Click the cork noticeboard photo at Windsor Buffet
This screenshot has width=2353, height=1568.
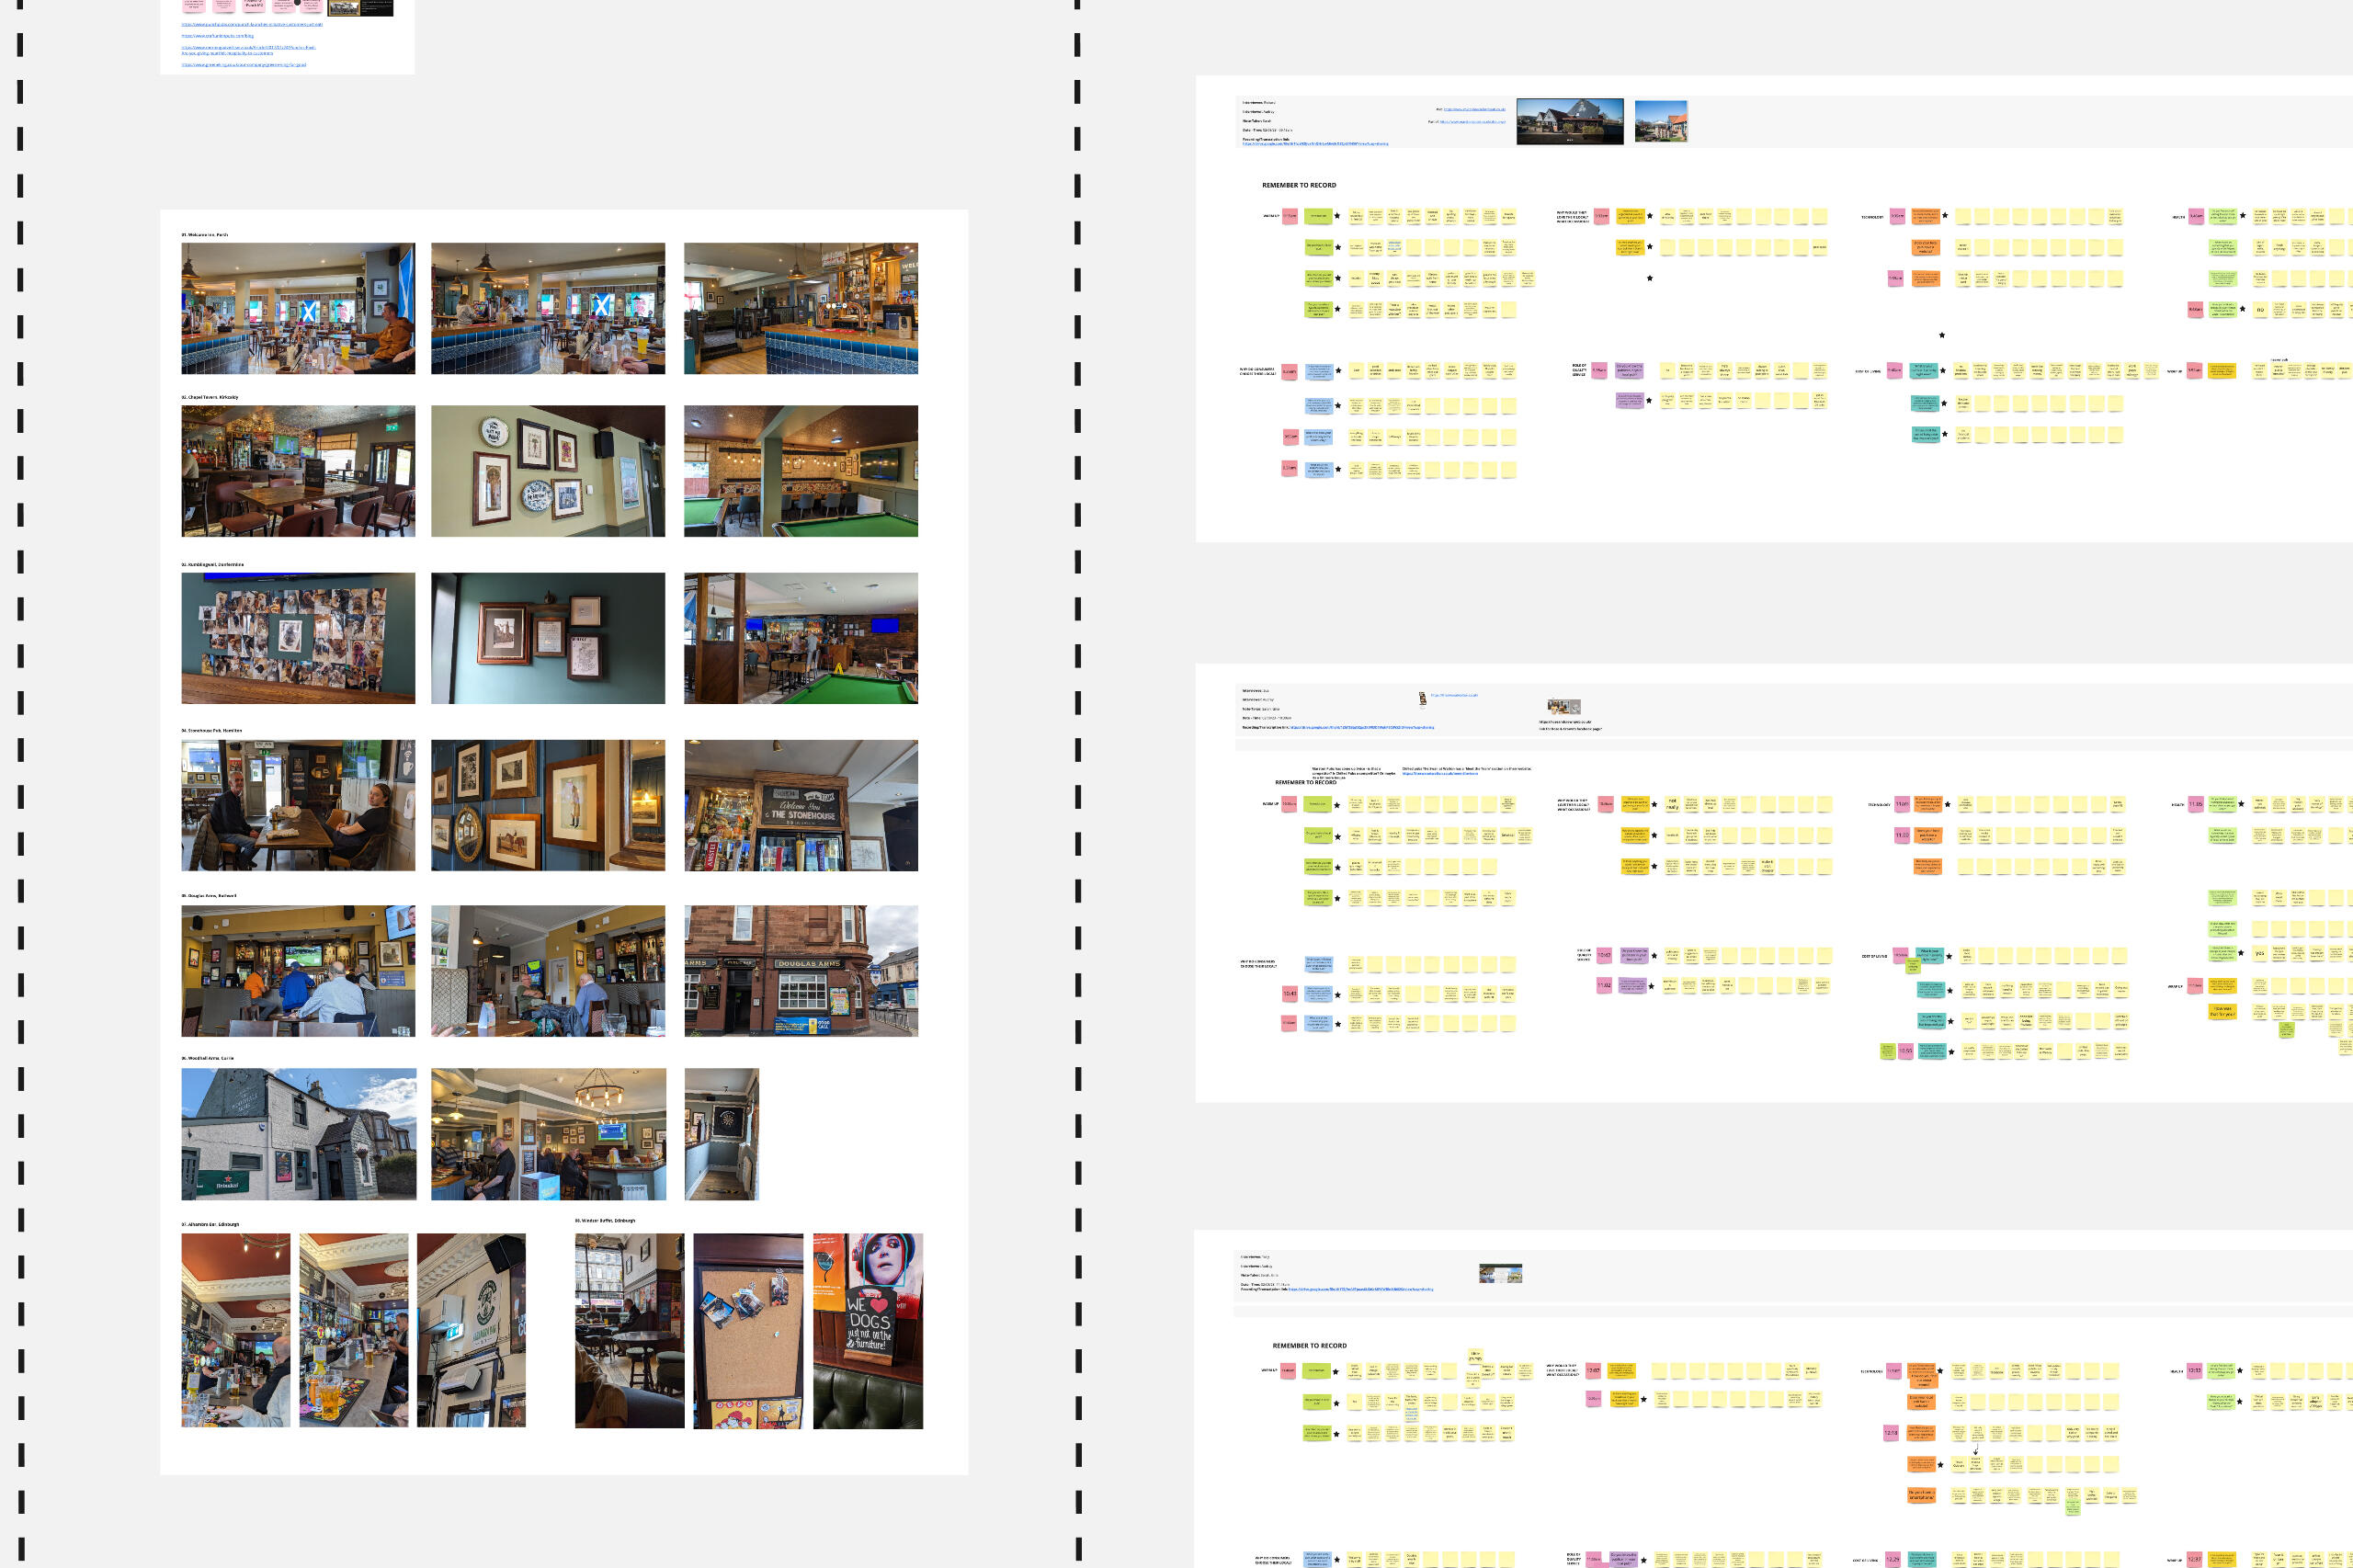[x=748, y=1330]
